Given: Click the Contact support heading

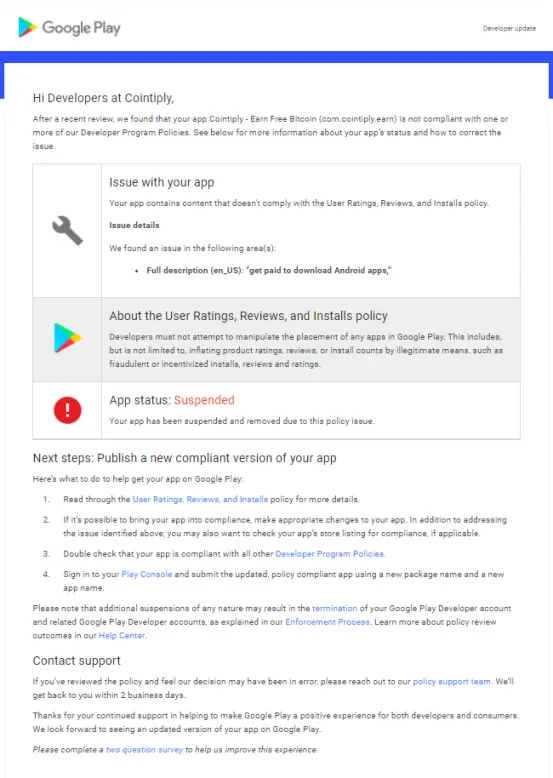Looking at the screenshot, I should [x=77, y=661].
